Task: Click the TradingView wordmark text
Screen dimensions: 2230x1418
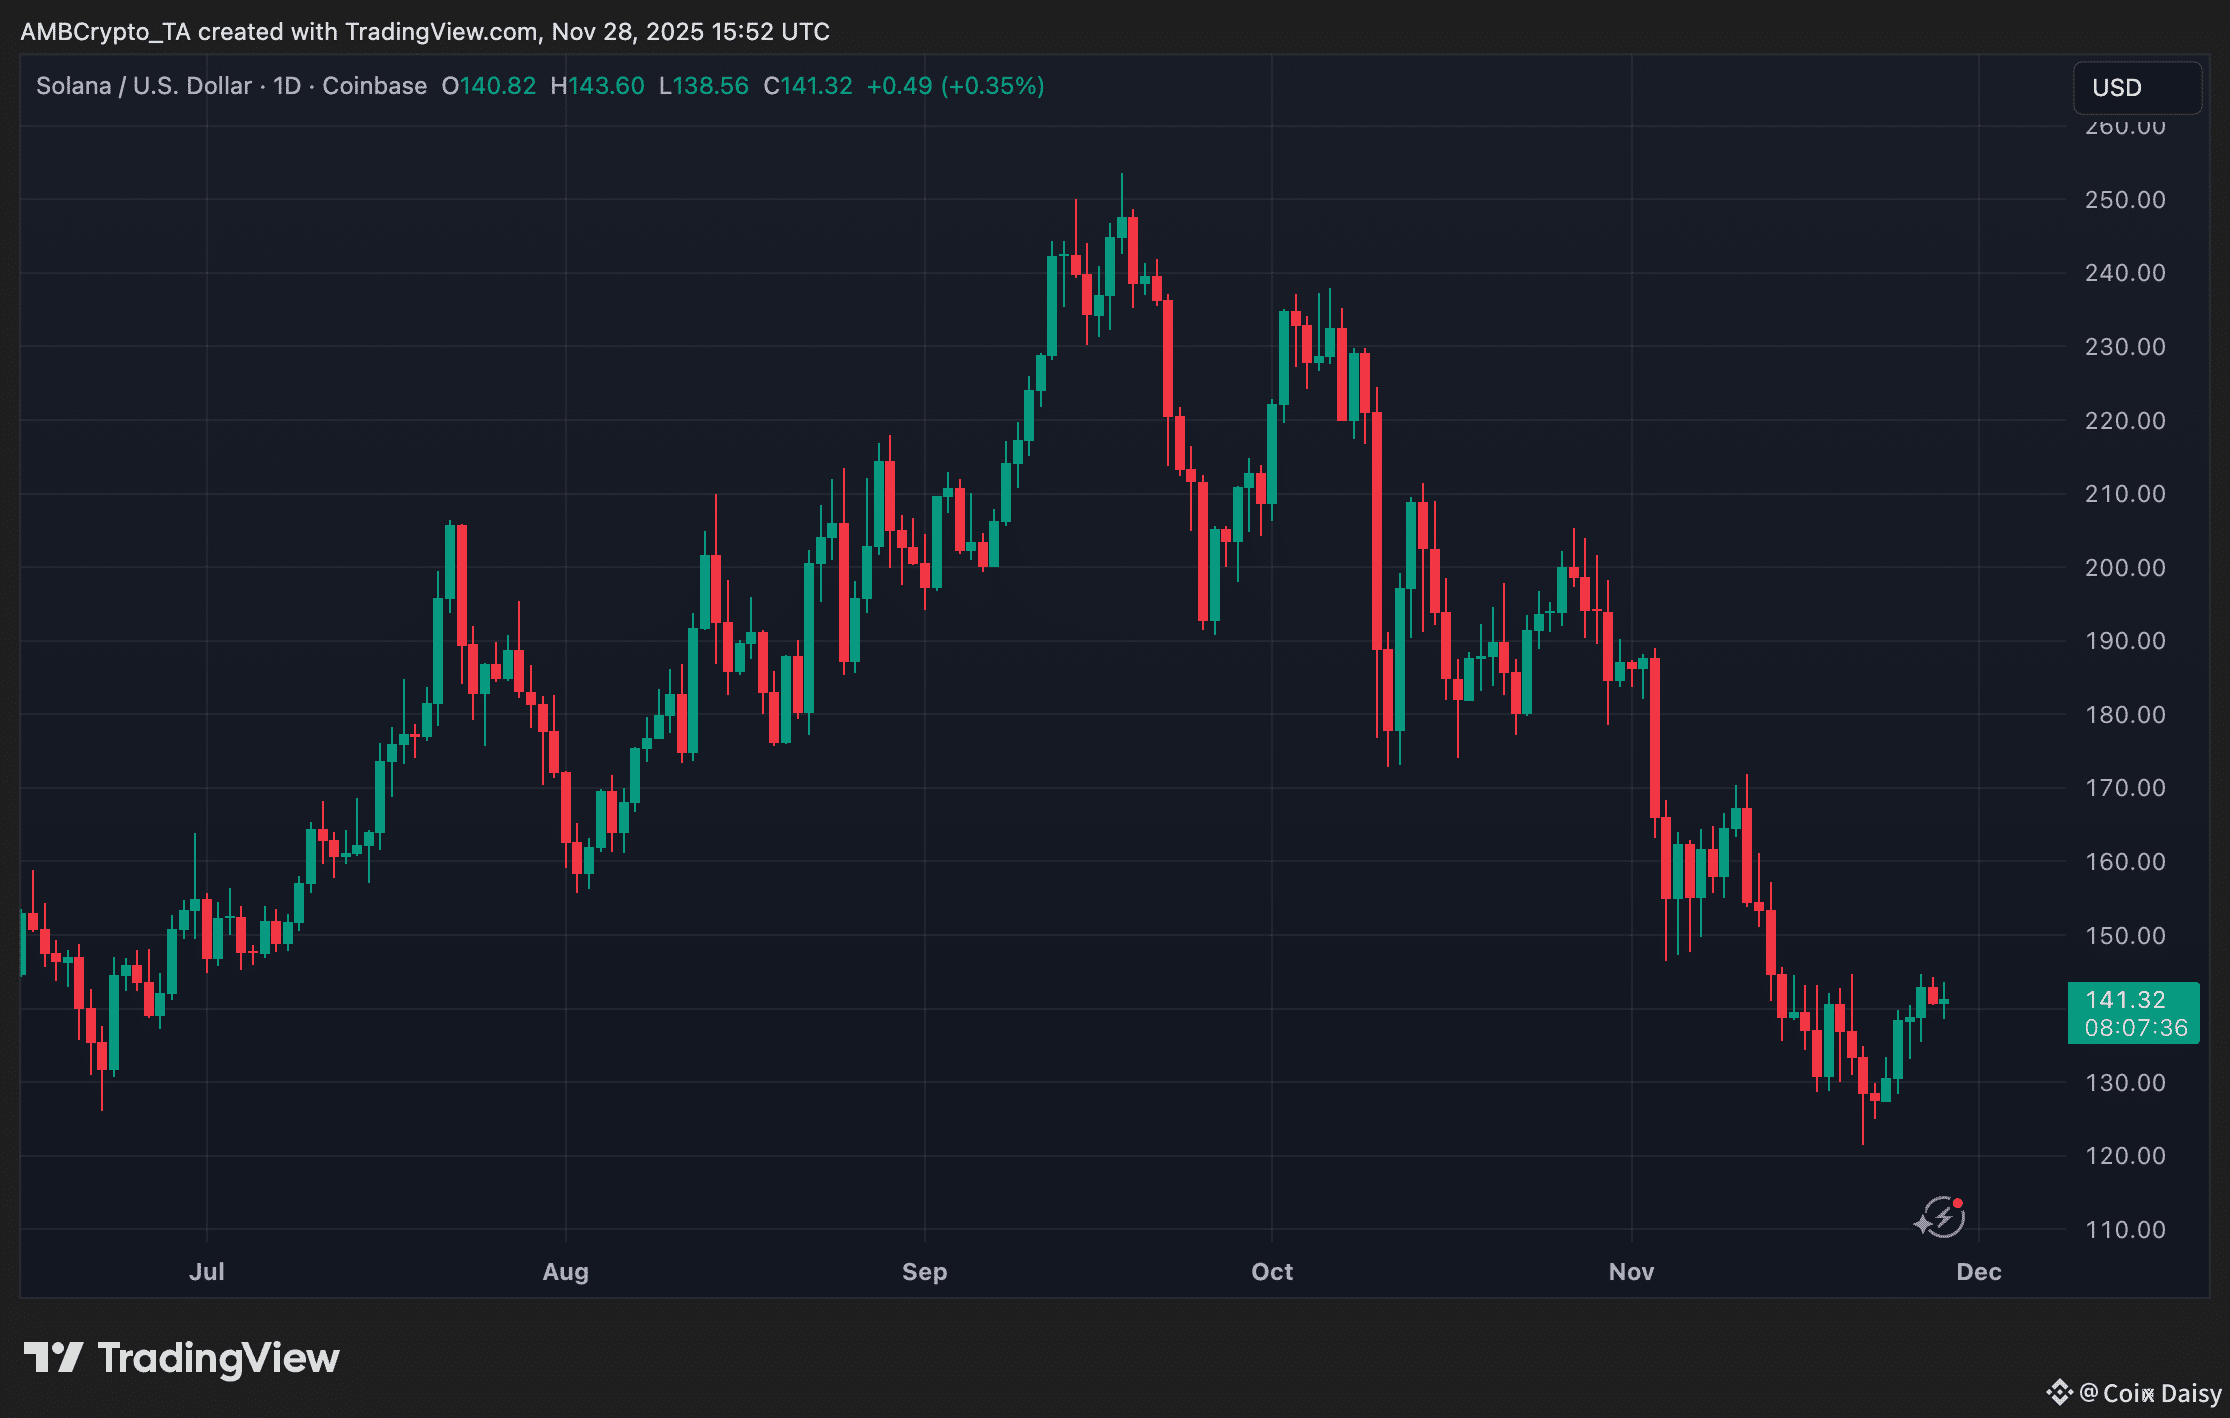Action: tap(218, 1358)
